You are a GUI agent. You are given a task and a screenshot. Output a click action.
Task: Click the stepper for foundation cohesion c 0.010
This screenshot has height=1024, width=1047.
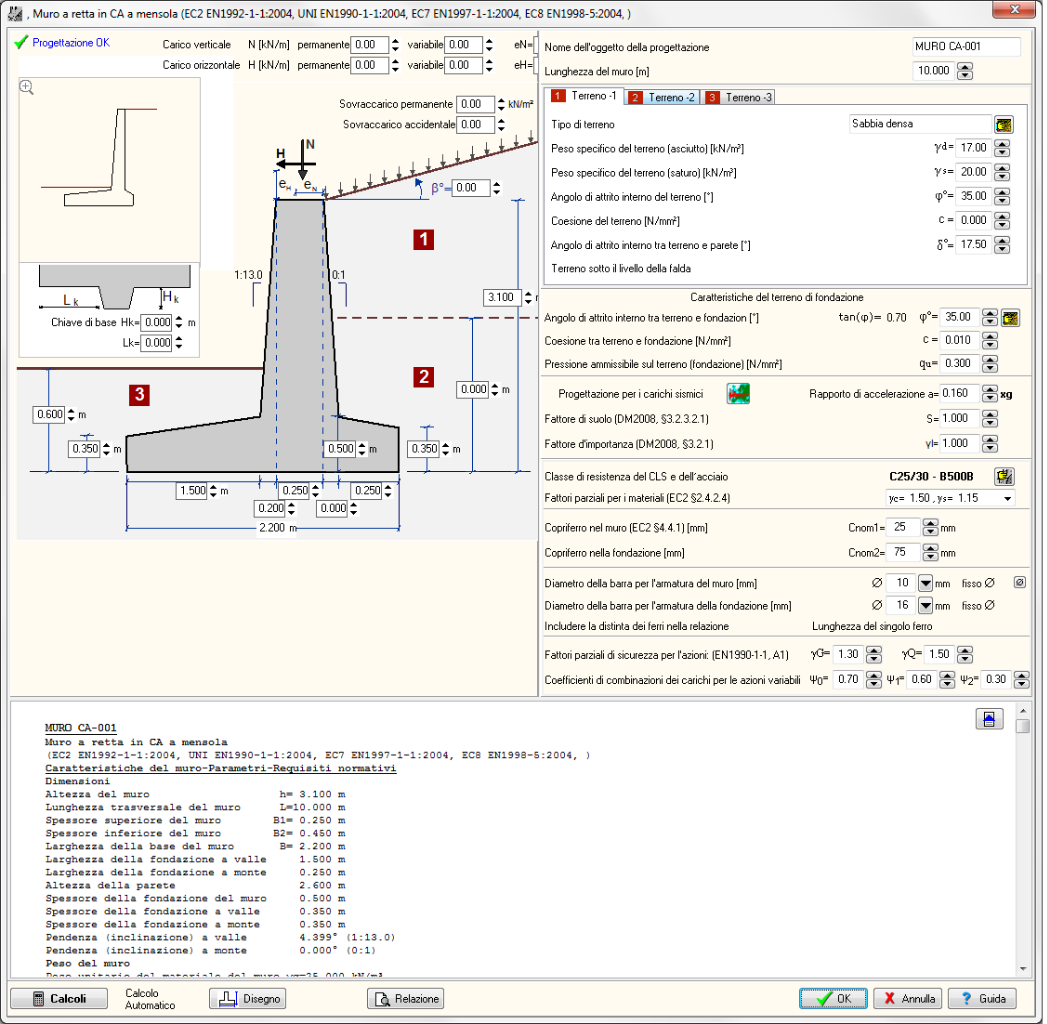990,340
